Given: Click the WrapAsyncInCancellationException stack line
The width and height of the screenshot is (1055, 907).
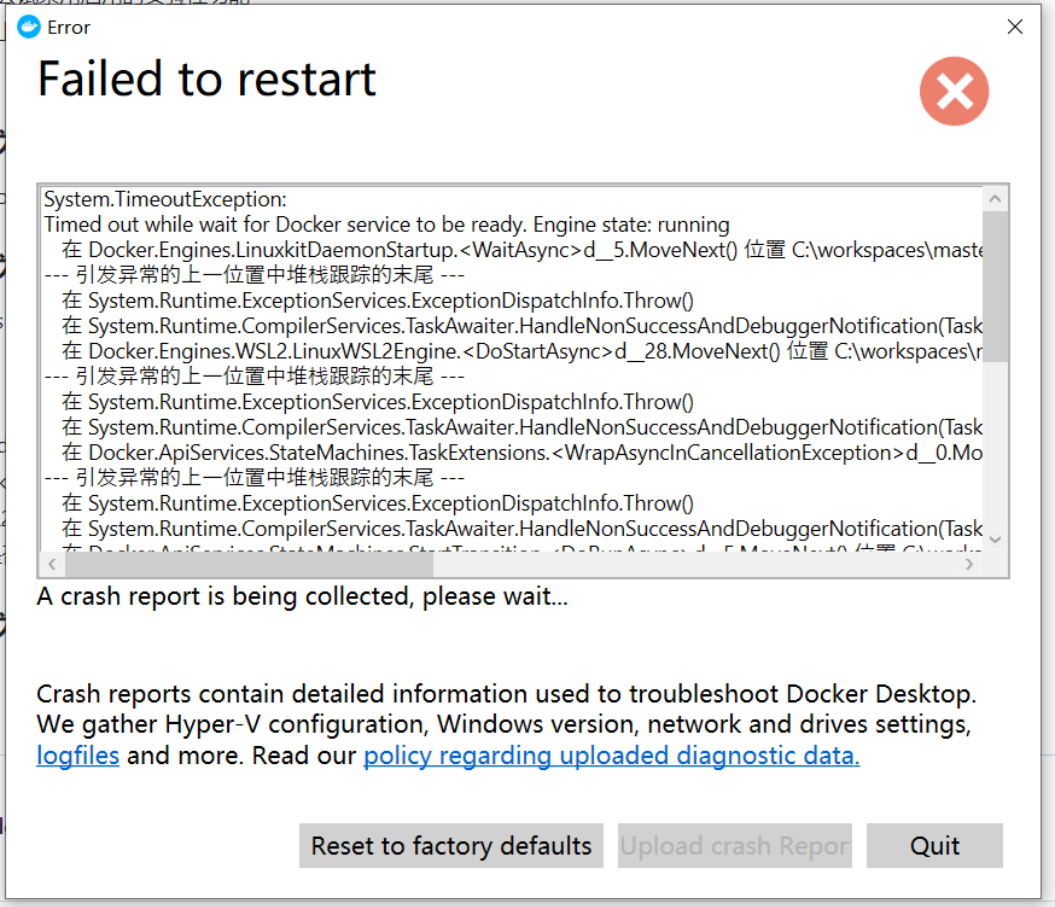Looking at the screenshot, I should click(522, 453).
